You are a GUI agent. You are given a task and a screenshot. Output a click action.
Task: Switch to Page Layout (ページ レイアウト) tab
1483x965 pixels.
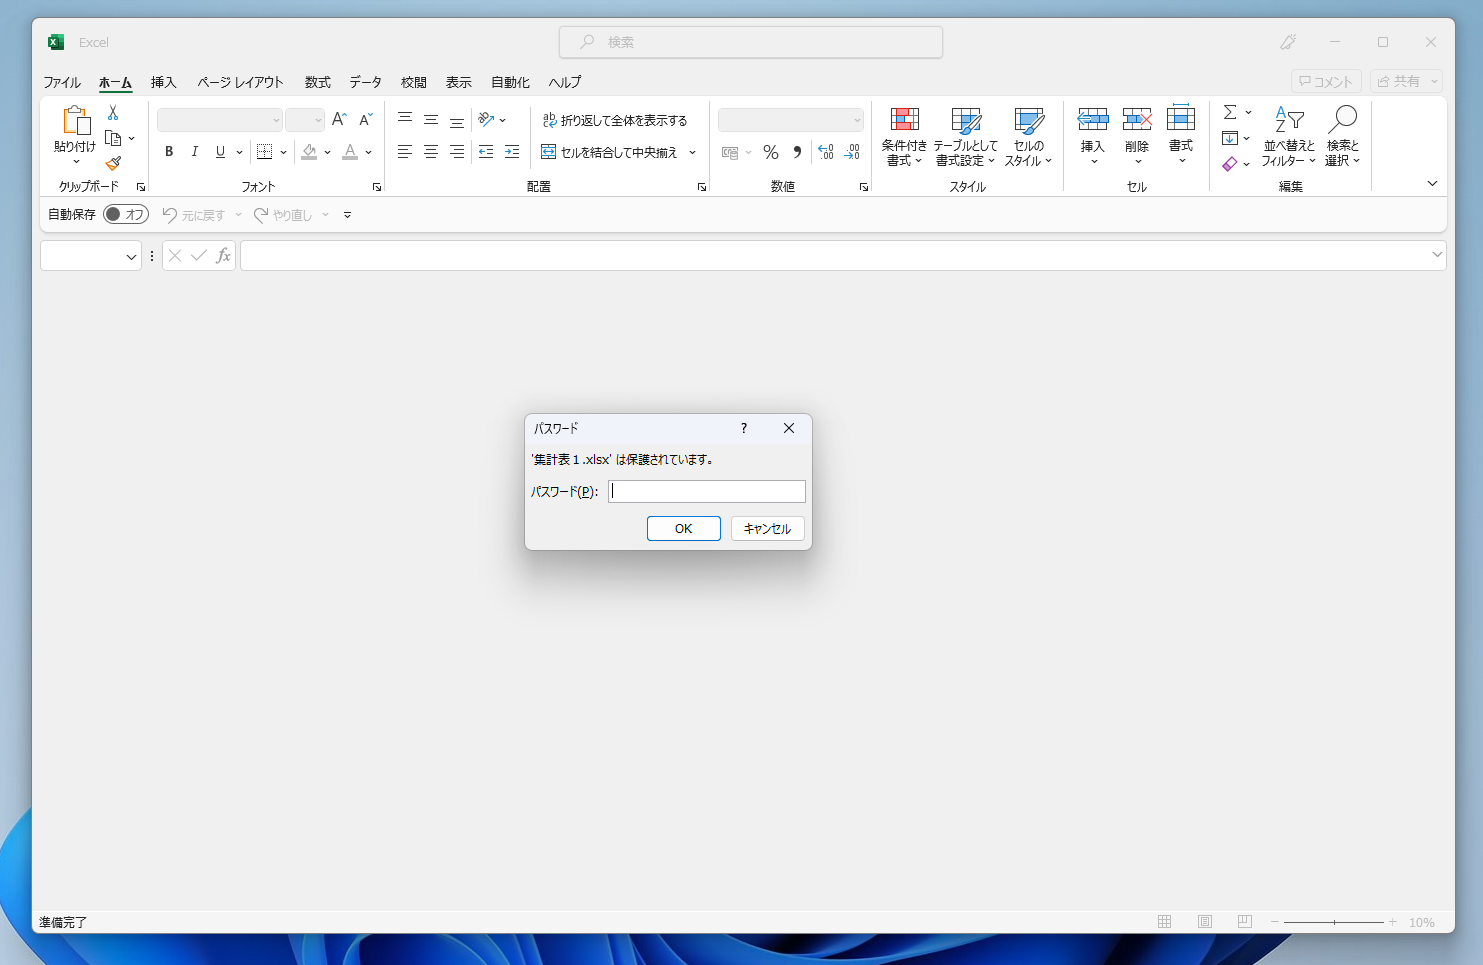pos(240,82)
